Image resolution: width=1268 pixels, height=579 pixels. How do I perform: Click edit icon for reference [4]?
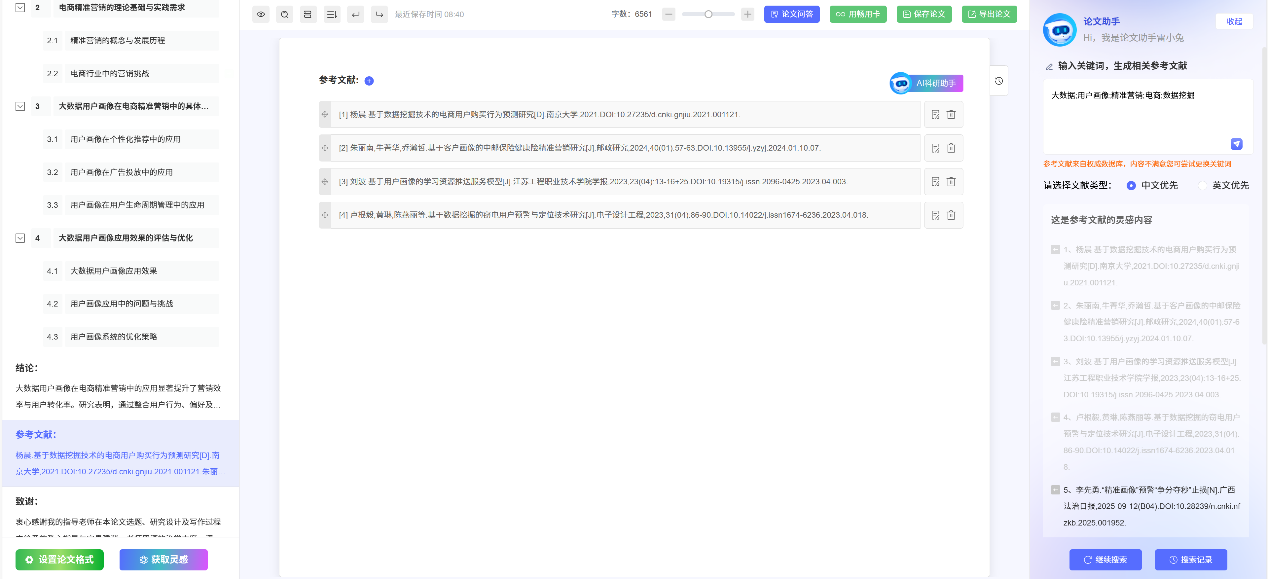click(936, 215)
